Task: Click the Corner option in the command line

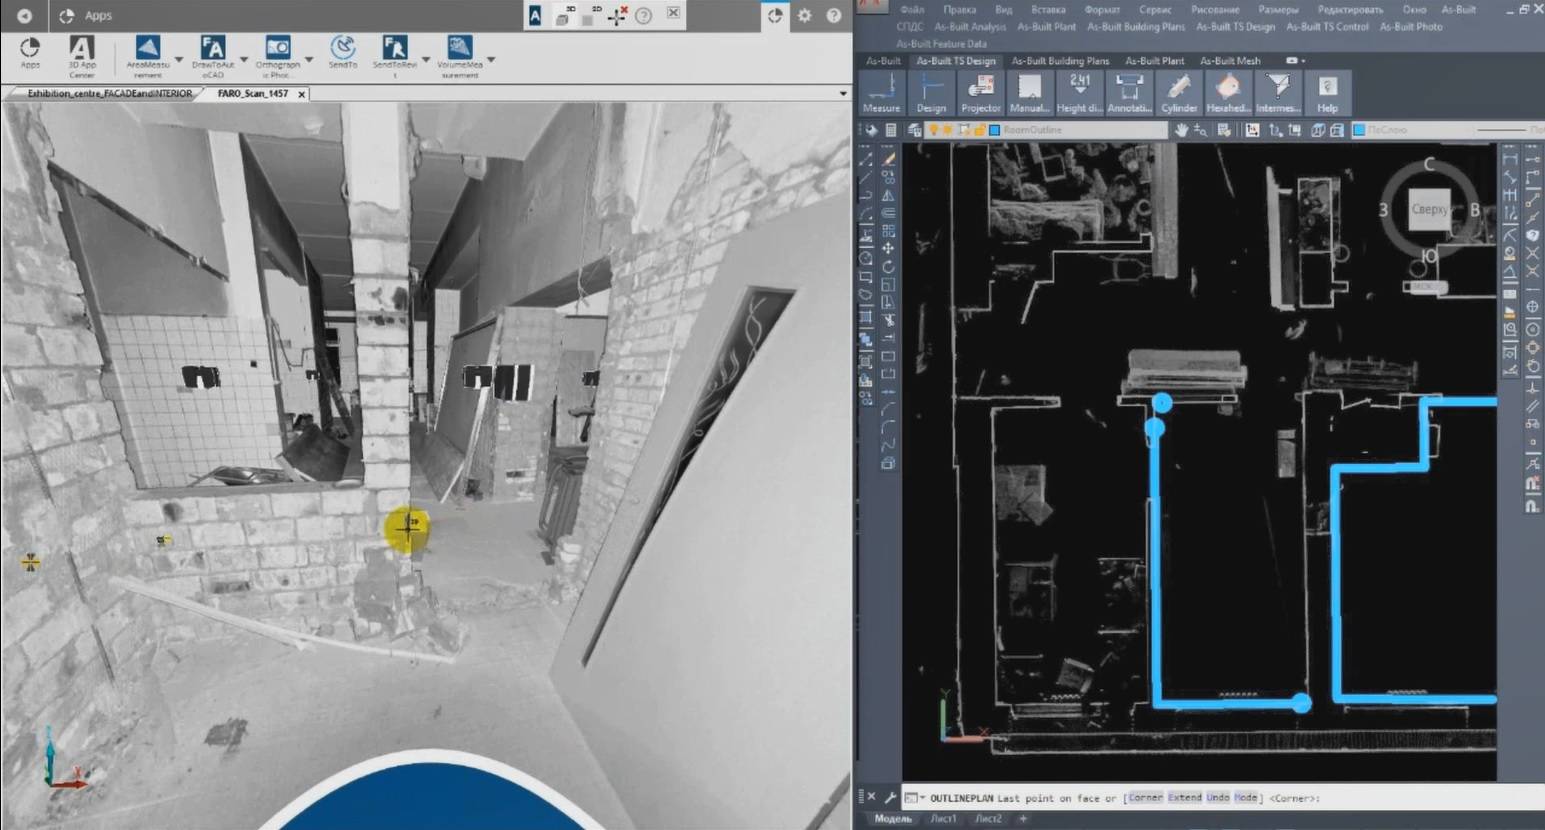Action: (1145, 798)
